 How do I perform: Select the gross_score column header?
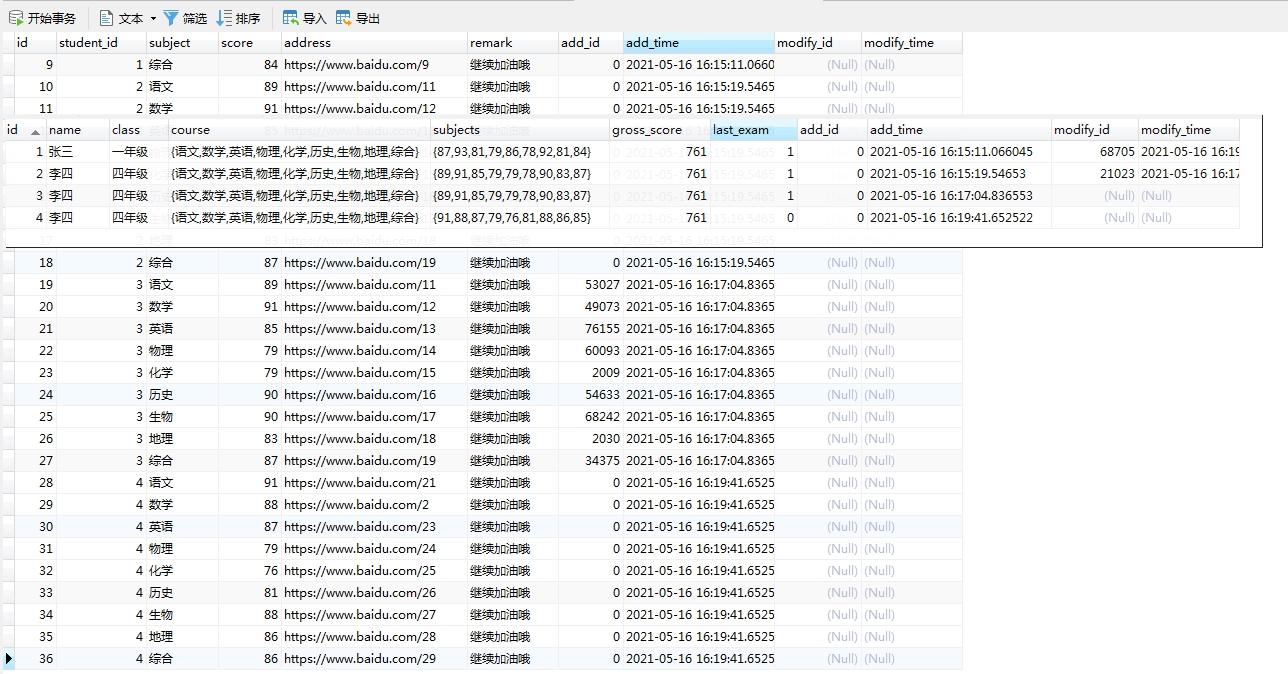coord(660,130)
